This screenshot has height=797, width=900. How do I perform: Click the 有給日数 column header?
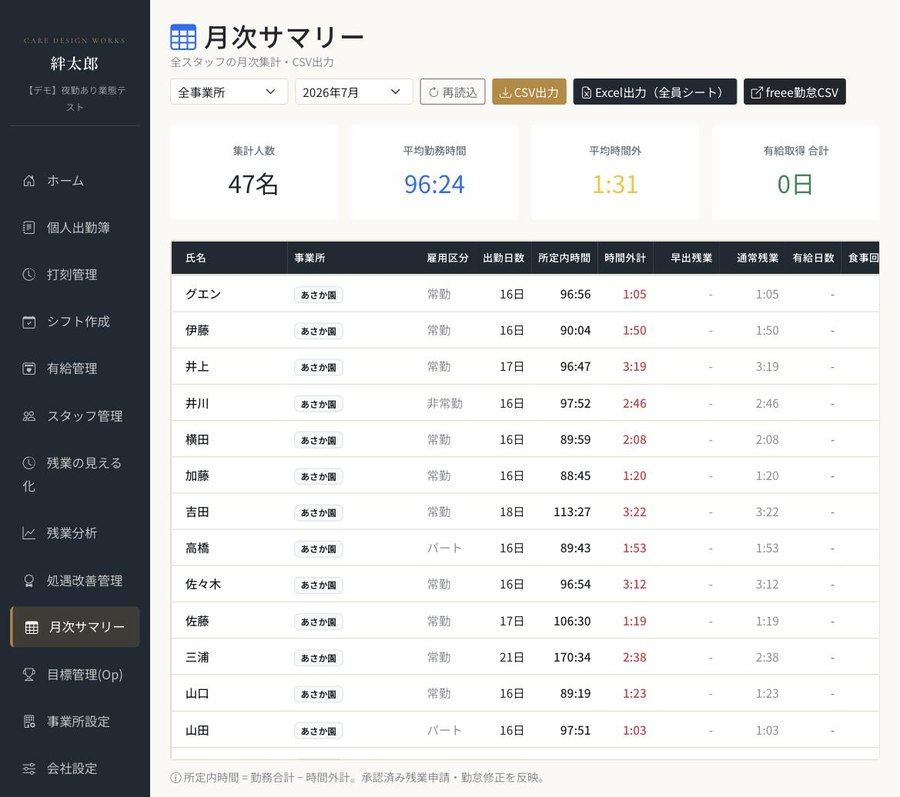pyautogui.click(x=813, y=258)
